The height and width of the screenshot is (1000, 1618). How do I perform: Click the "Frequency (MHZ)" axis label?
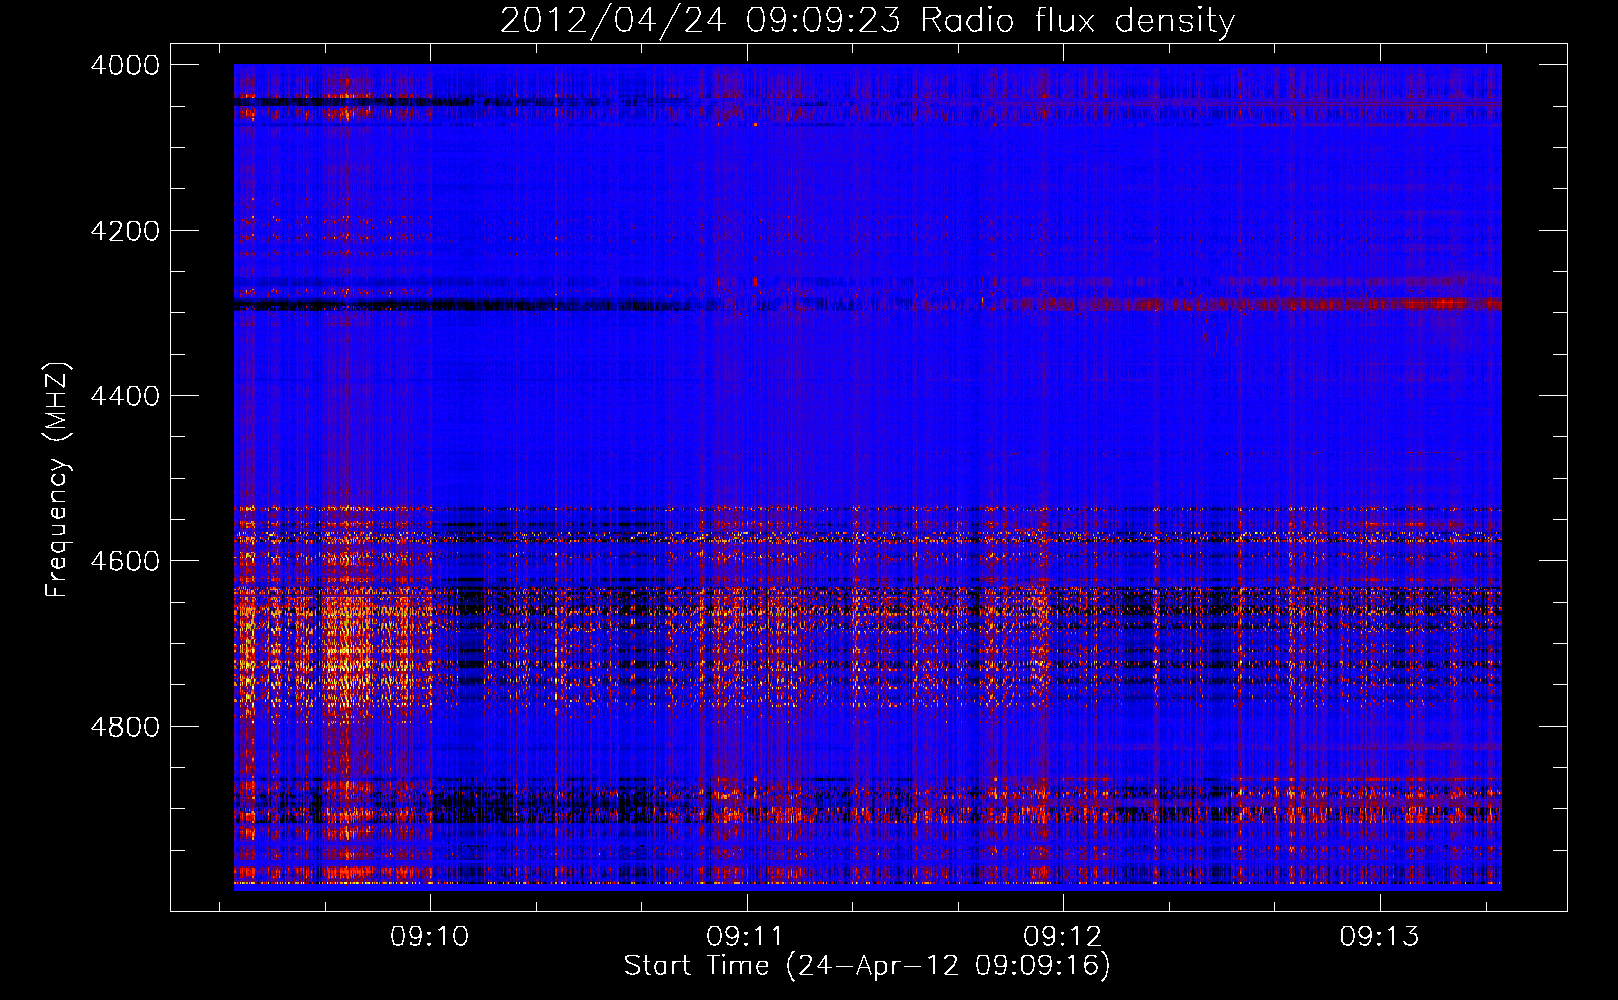57,480
